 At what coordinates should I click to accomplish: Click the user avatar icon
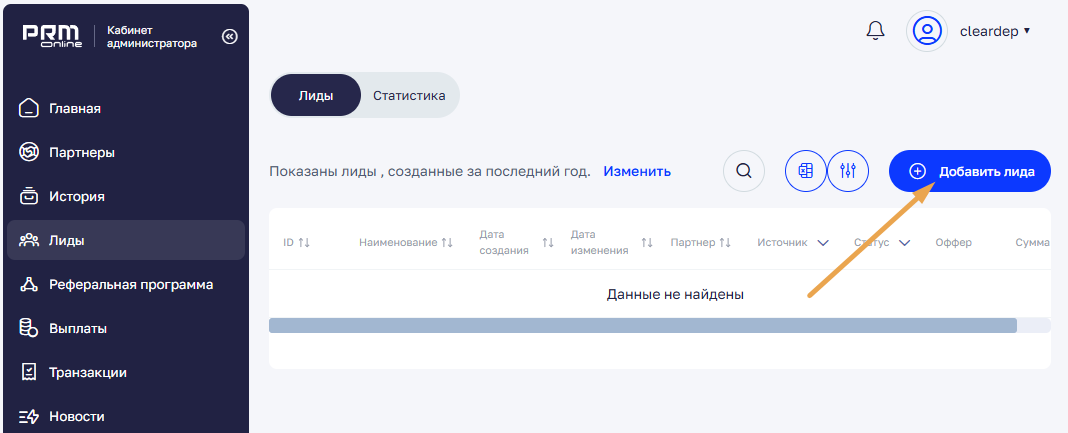point(927,31)
